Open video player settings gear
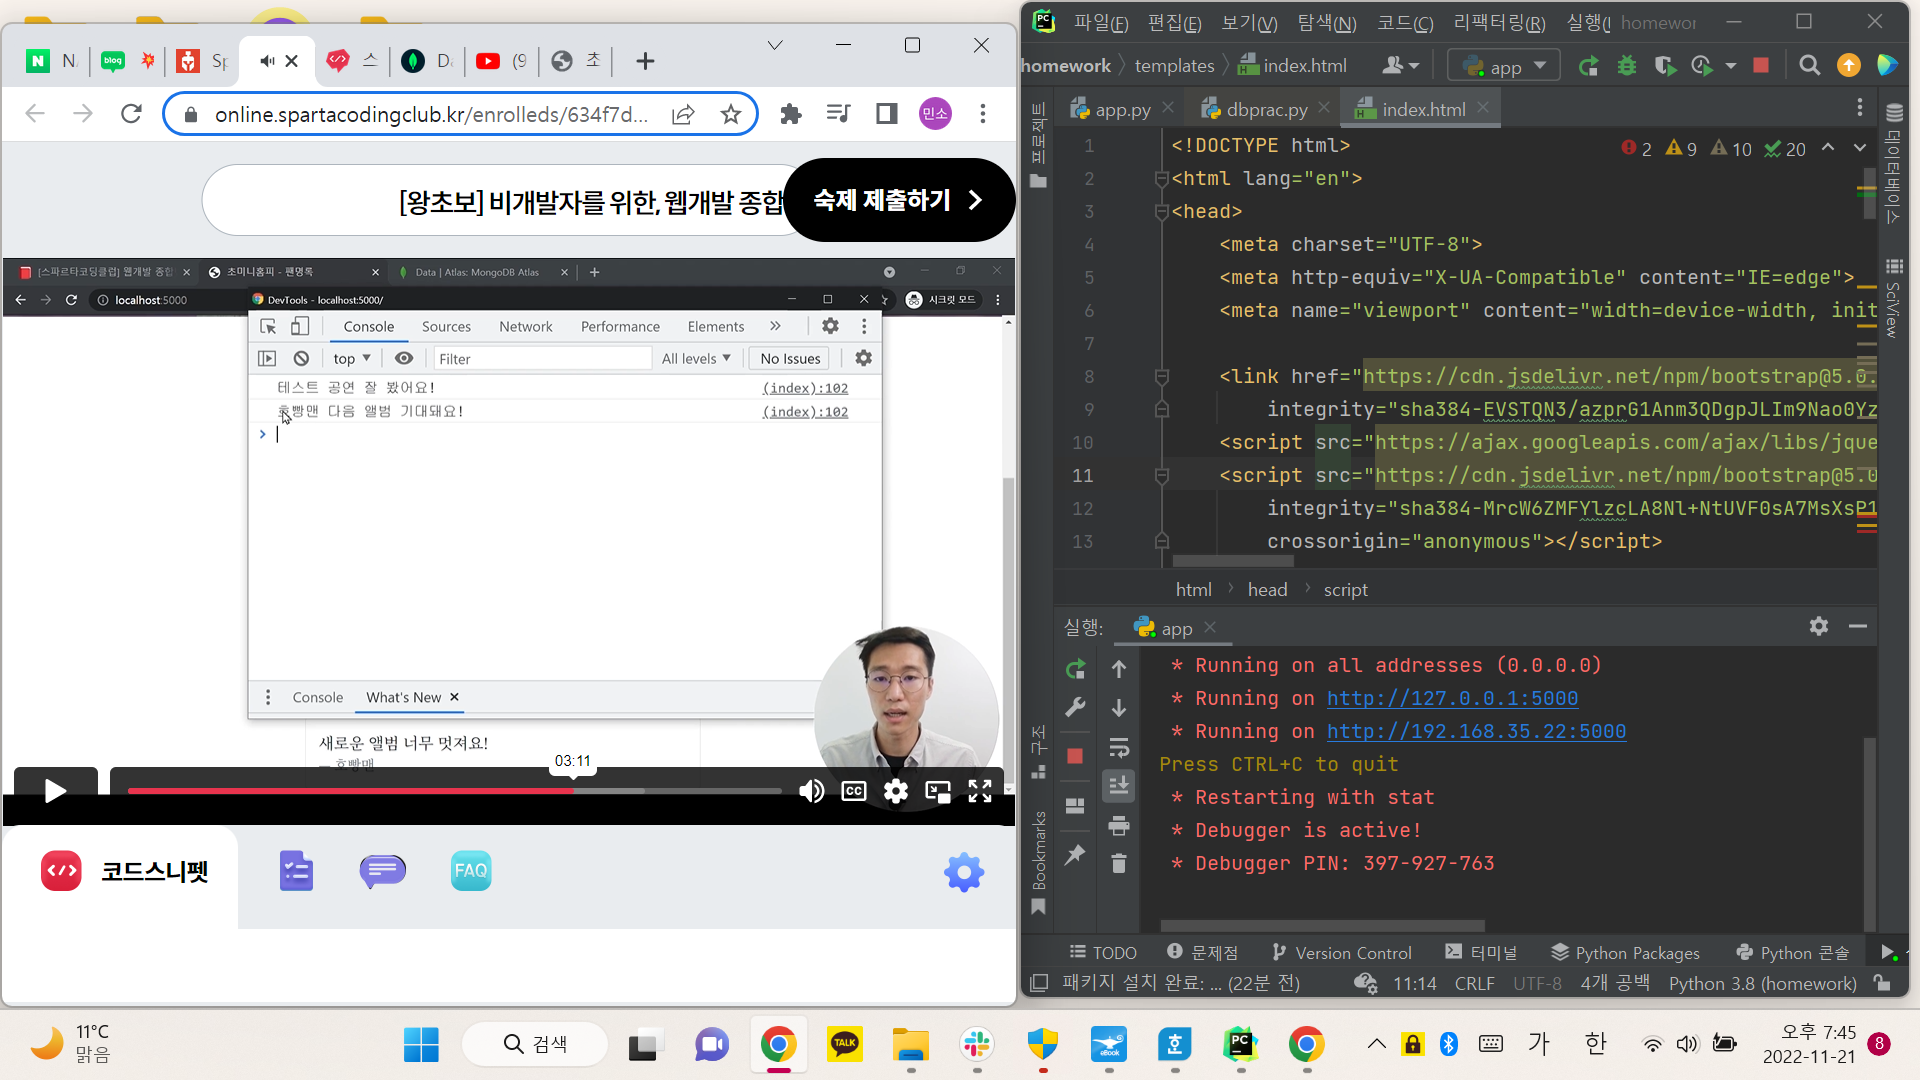Screen dimensions: 1920x1080 tap(896, 792)
